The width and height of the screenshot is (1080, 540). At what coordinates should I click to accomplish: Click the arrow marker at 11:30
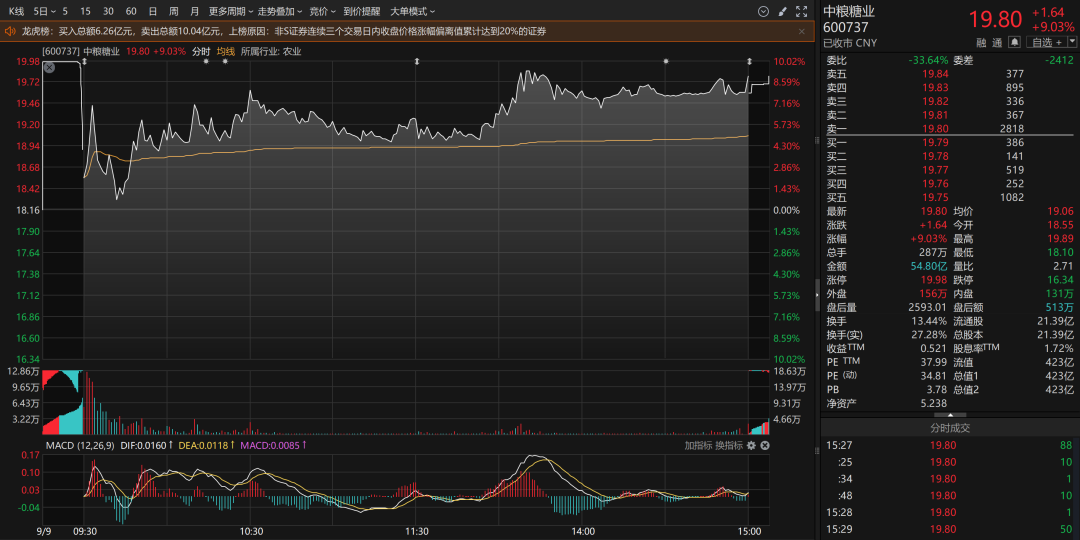pos(417,62)
